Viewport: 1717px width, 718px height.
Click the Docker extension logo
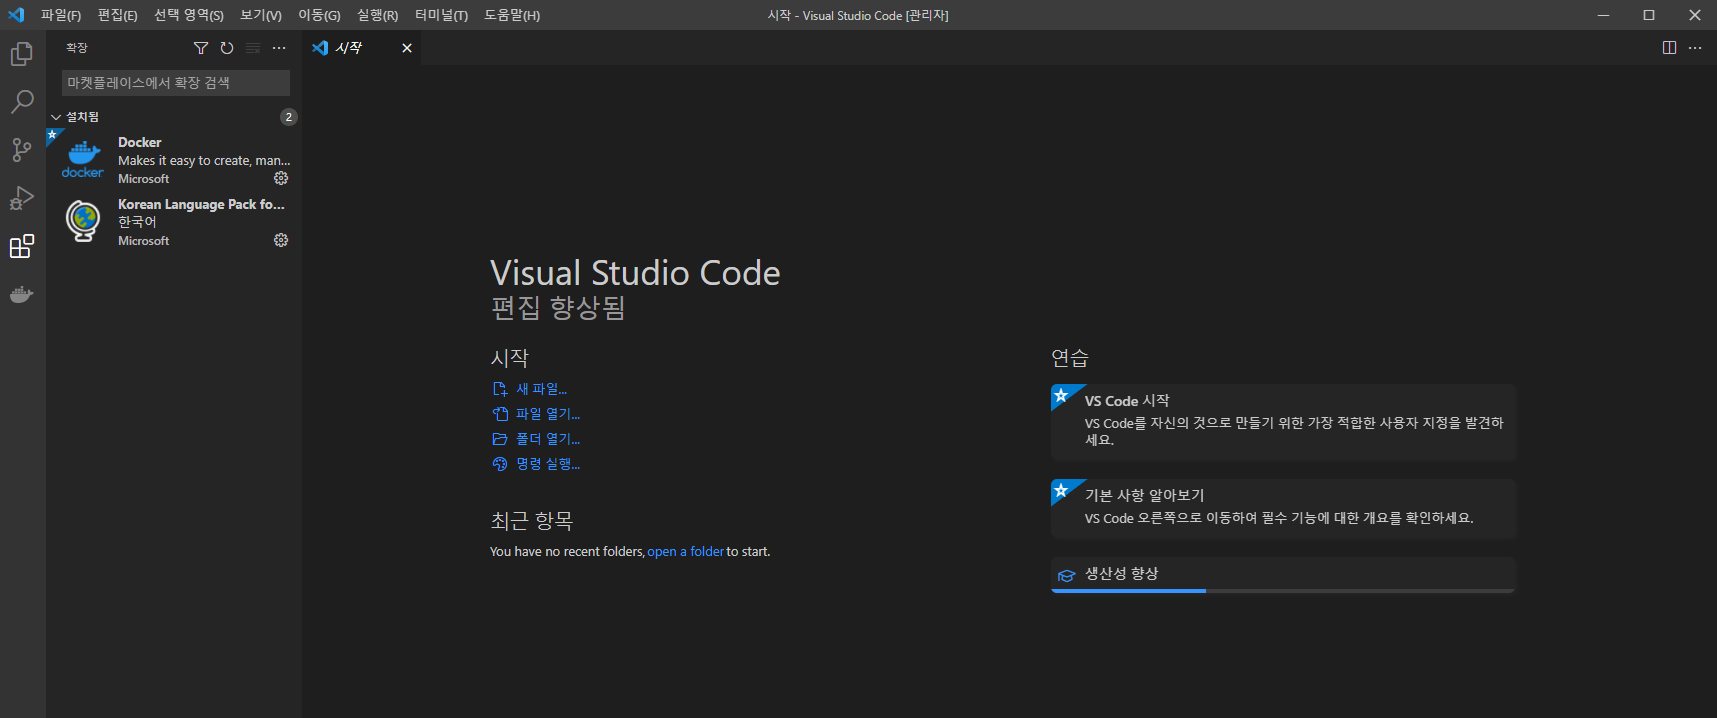tap(83, 159)
